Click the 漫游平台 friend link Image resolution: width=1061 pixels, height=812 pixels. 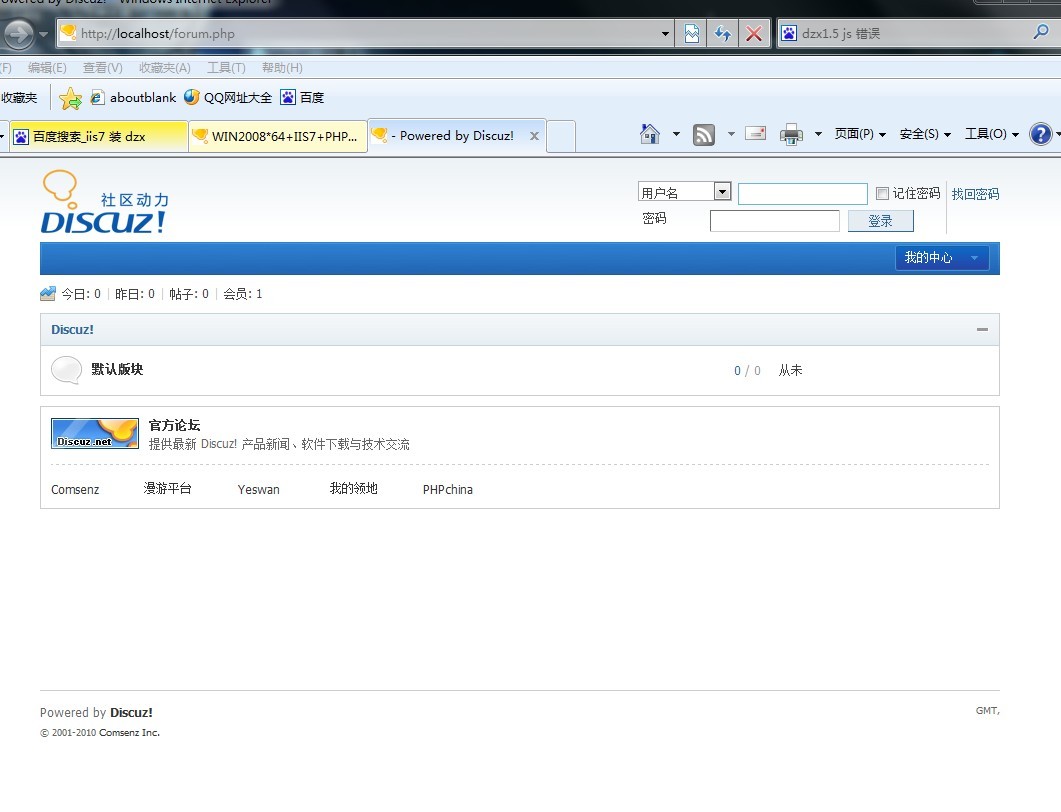(x=167, y=489)
